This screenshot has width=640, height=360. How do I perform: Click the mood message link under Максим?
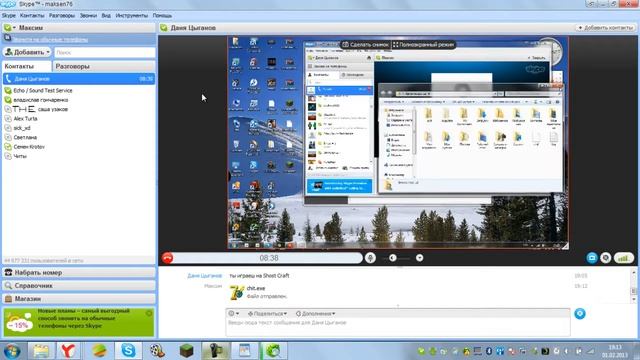(x=50, y=40)
